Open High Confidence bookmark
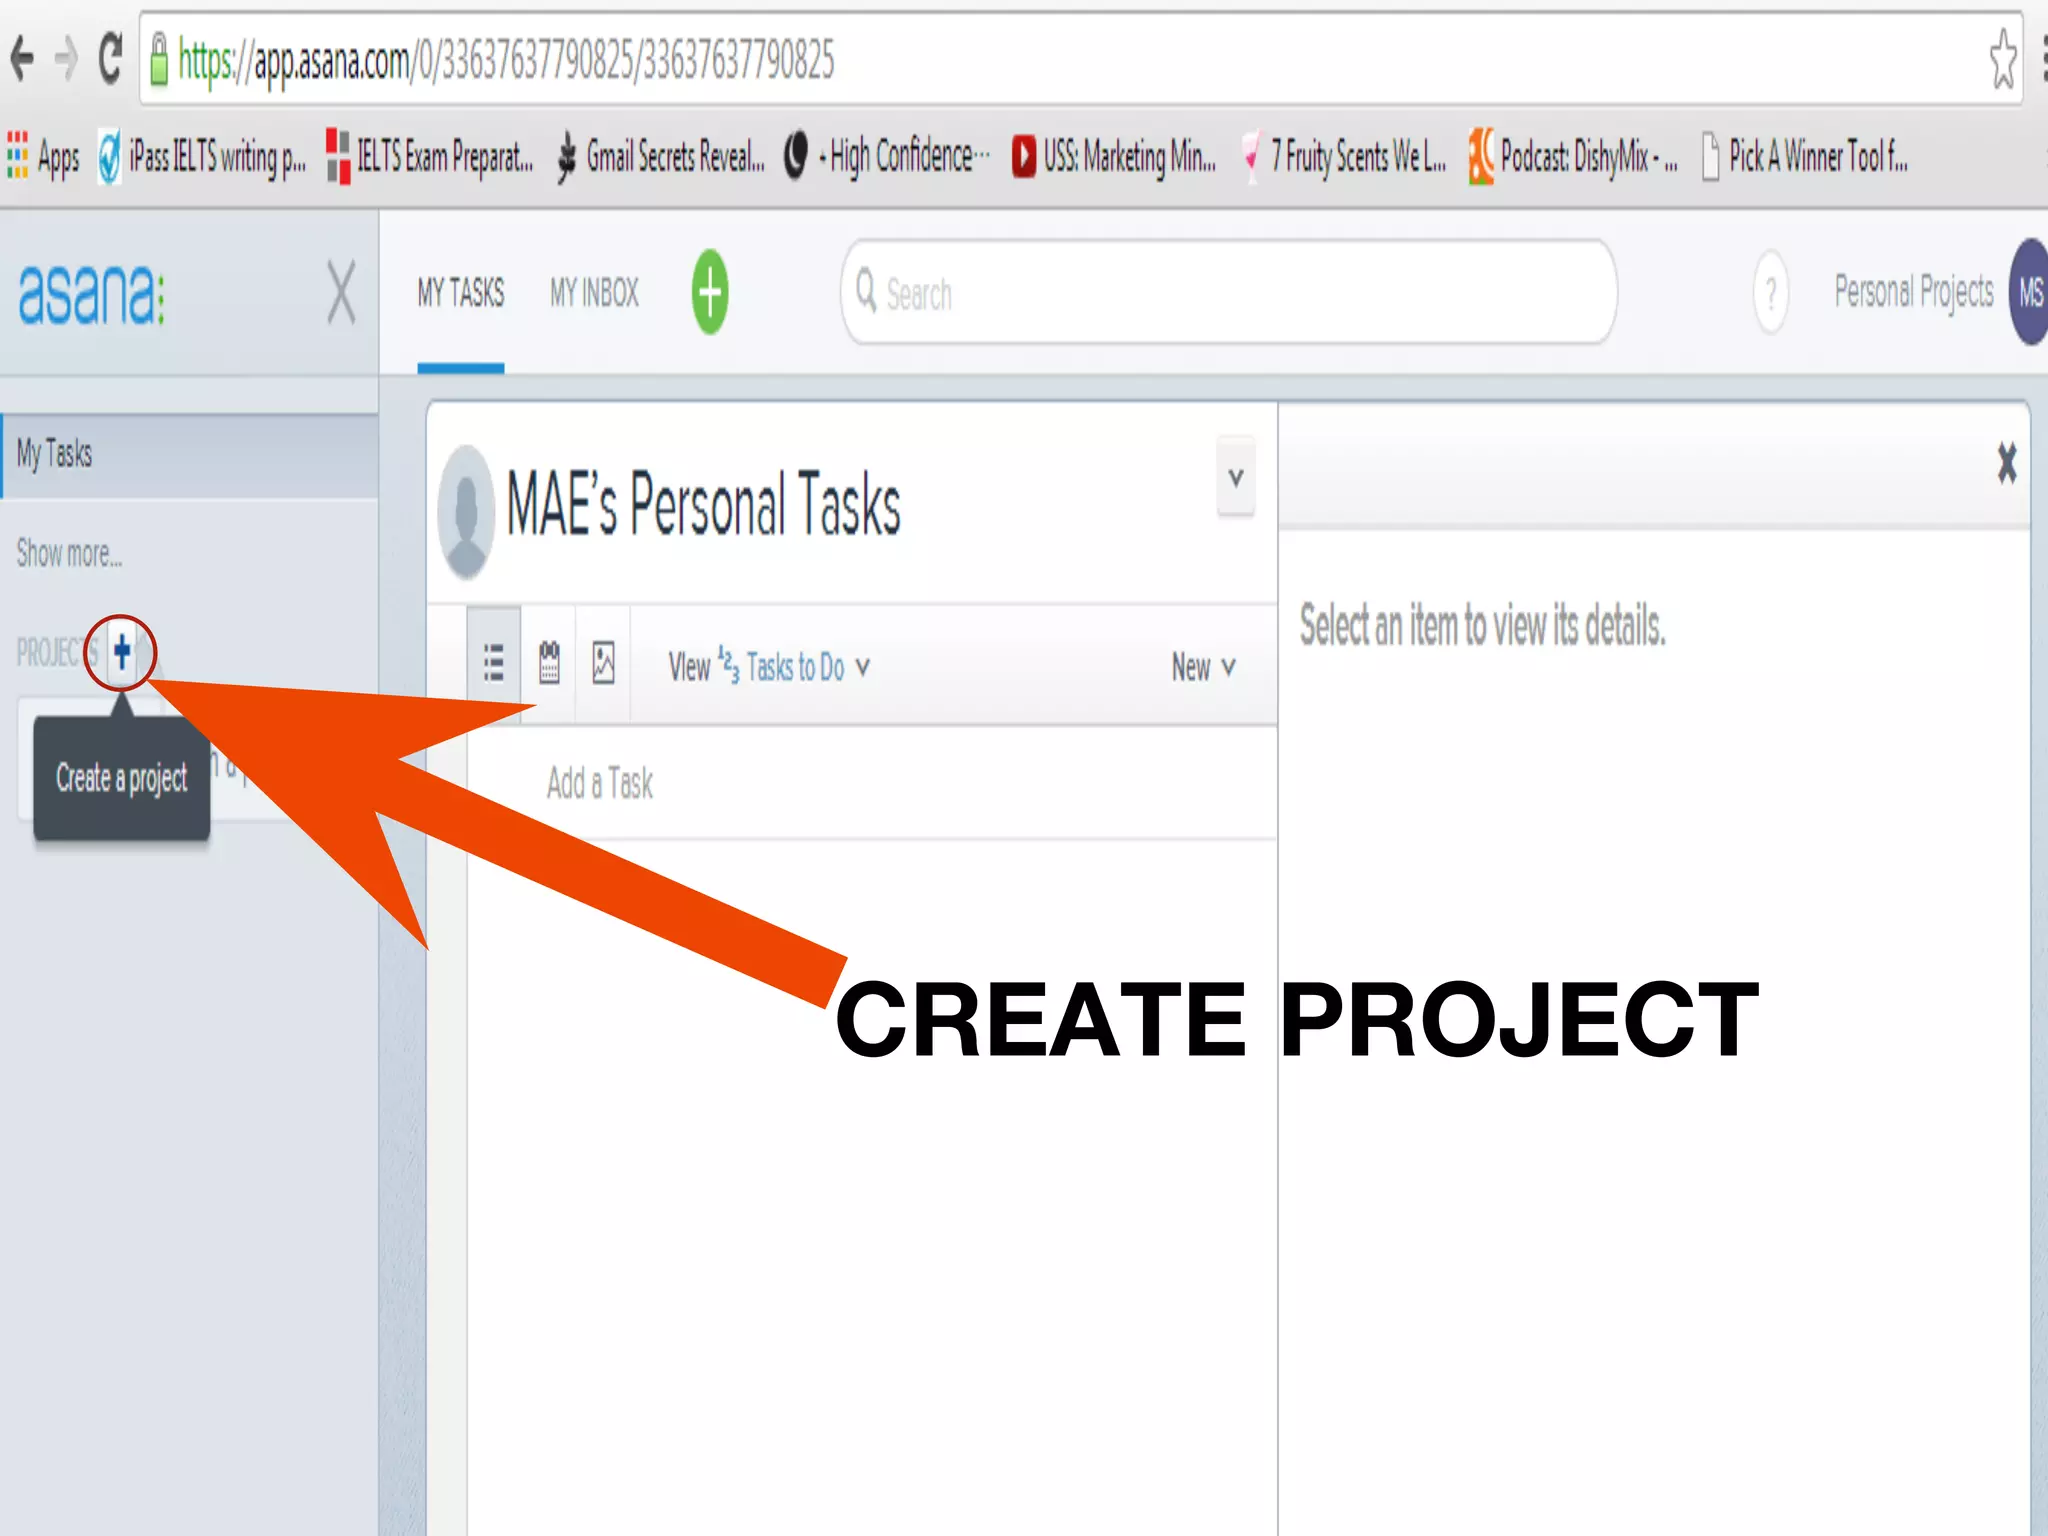The height and width of the screenshot is (1536, 2048). coord(887,157)
